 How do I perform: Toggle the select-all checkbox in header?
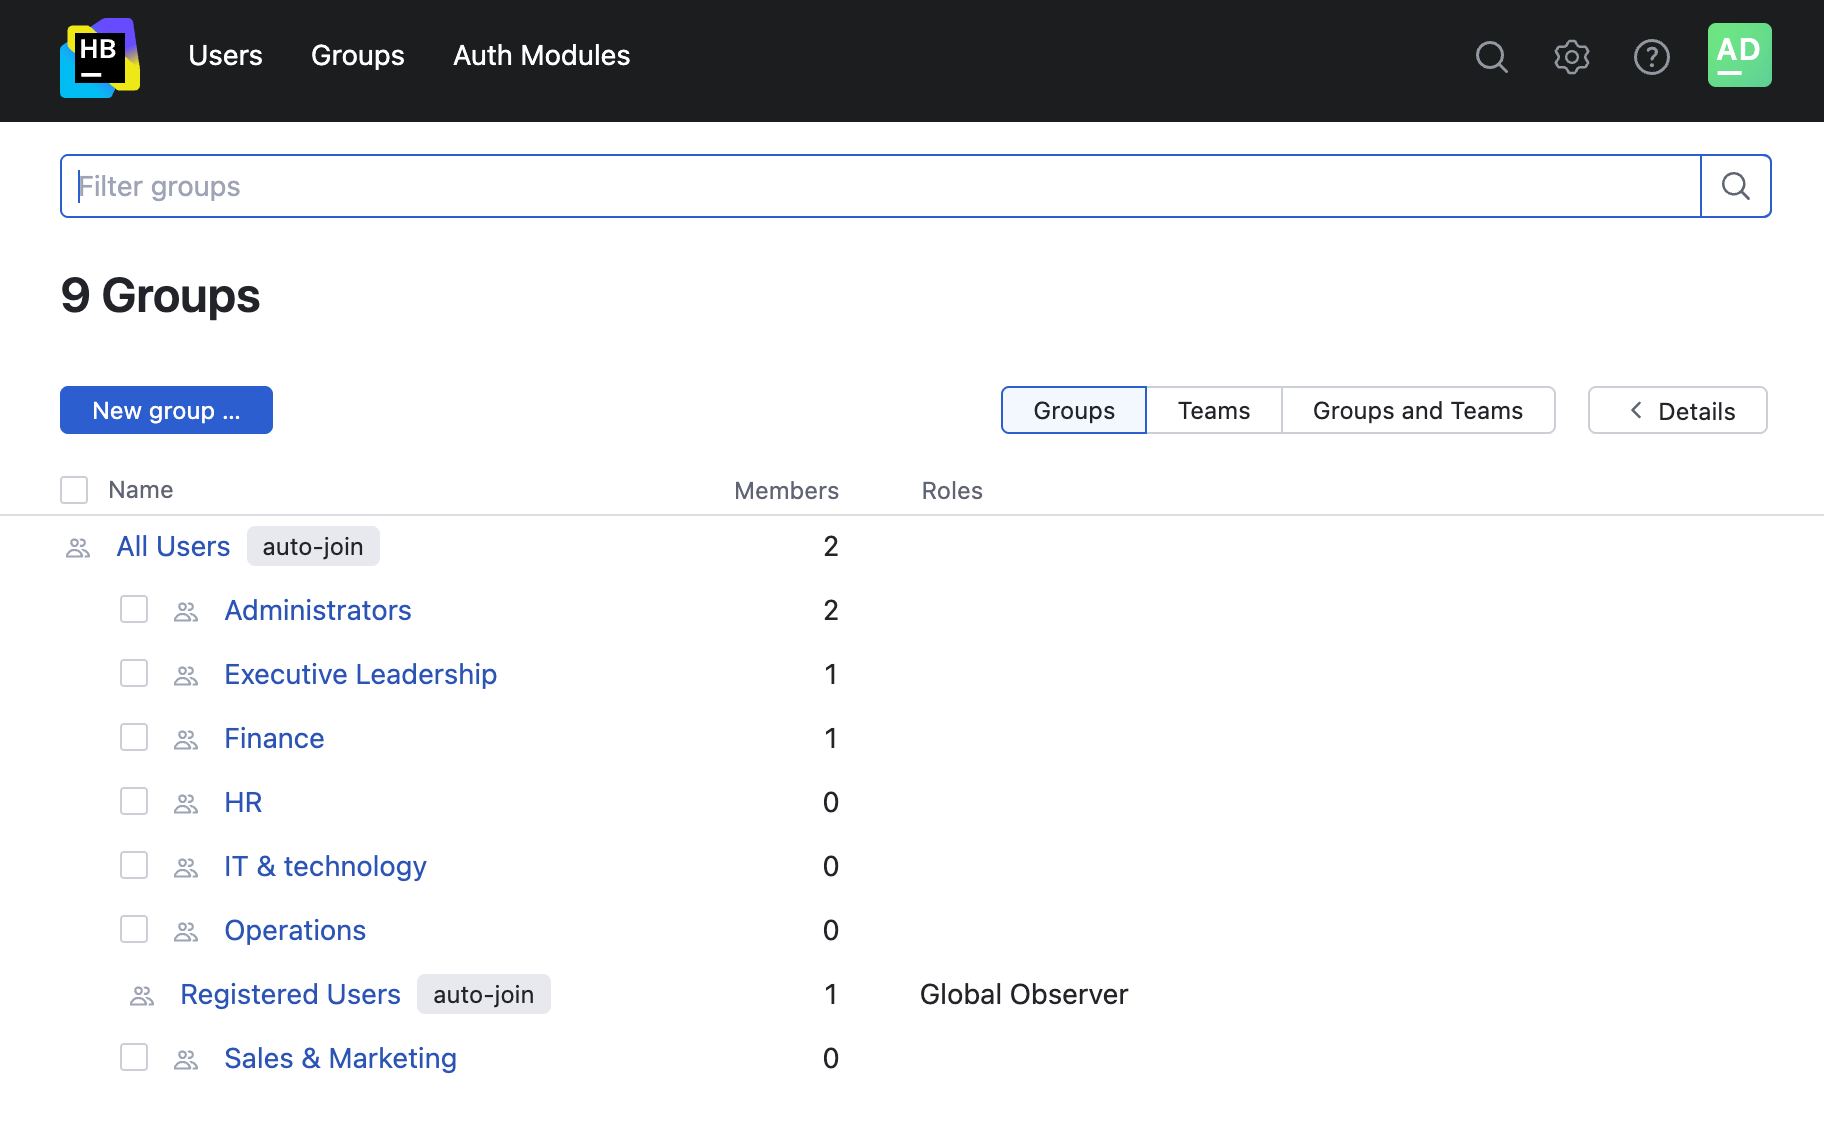(x=74, y=490)
